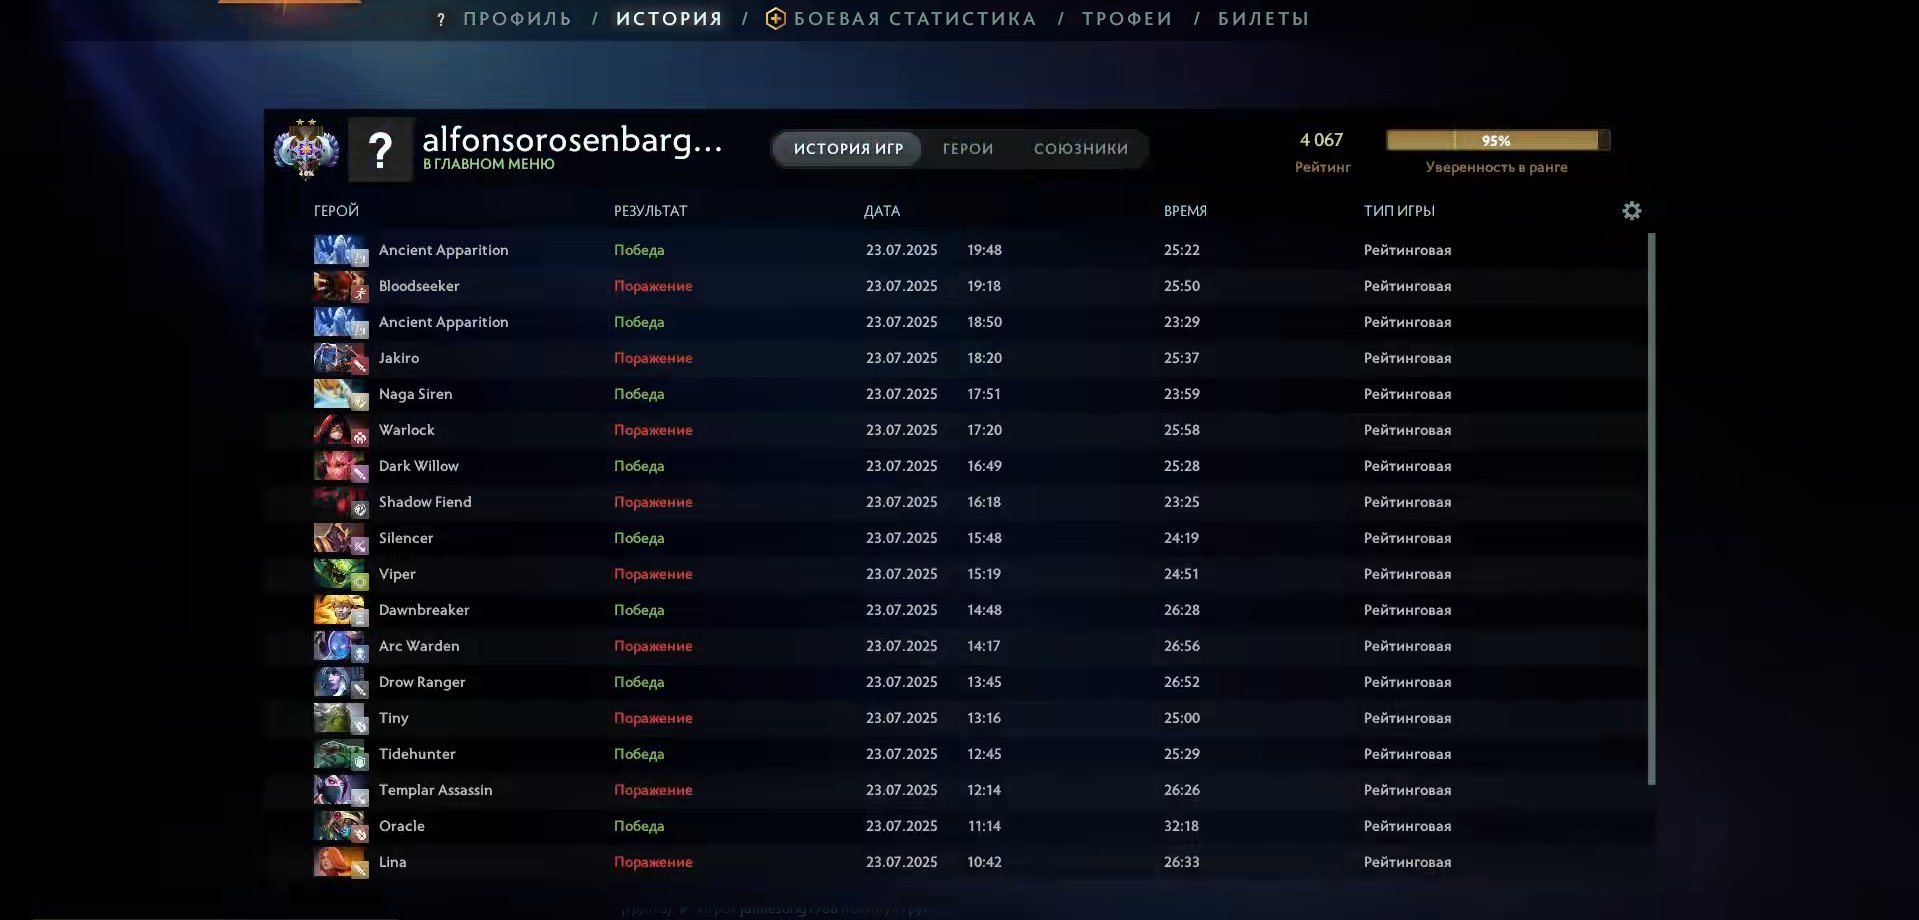Click the Drow Ranger hero portrait

pyautogui.click(x=341, y=682)
